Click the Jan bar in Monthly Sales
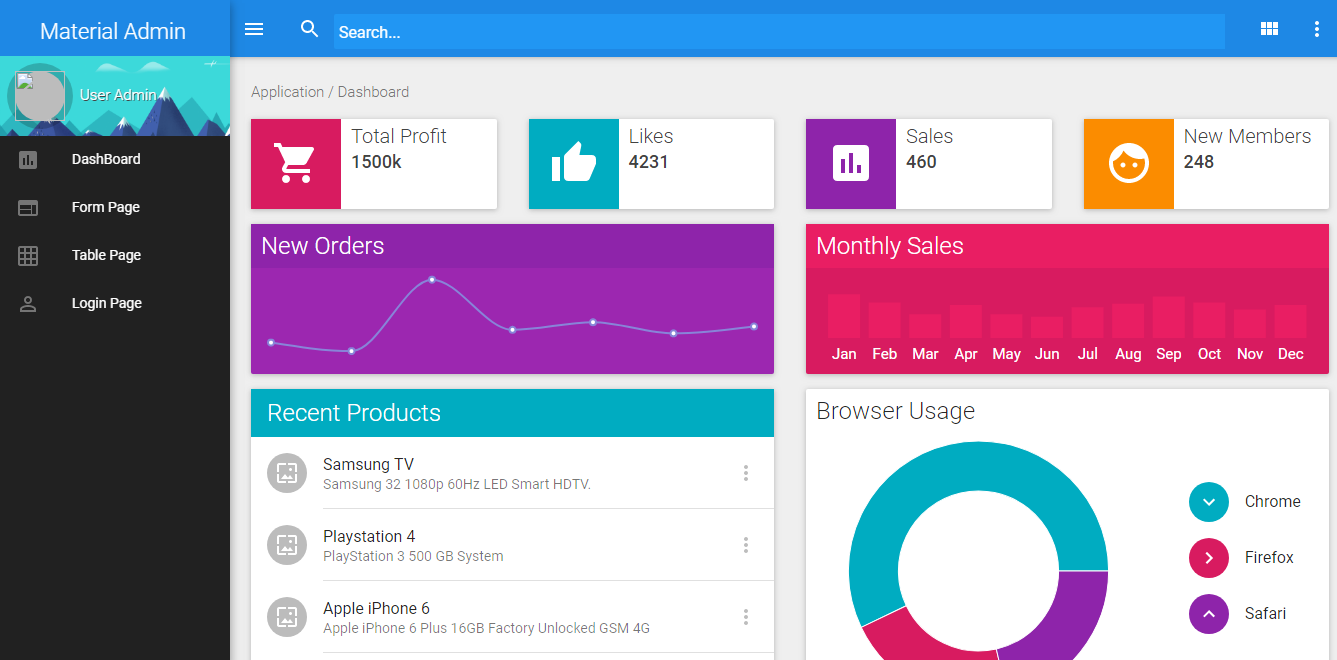The width and height of the screenshot is (1337, 660). pos(844,316)
